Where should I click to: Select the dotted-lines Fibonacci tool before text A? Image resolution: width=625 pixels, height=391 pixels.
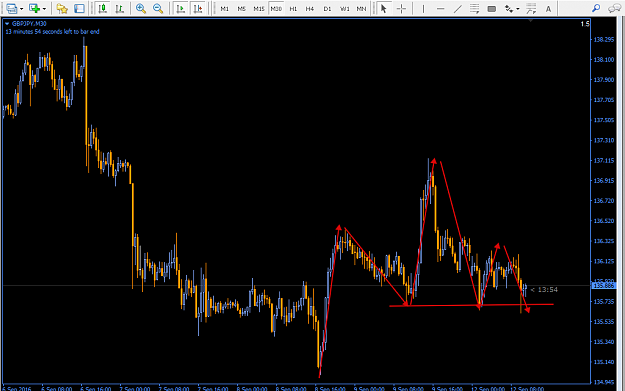[531, 8]
